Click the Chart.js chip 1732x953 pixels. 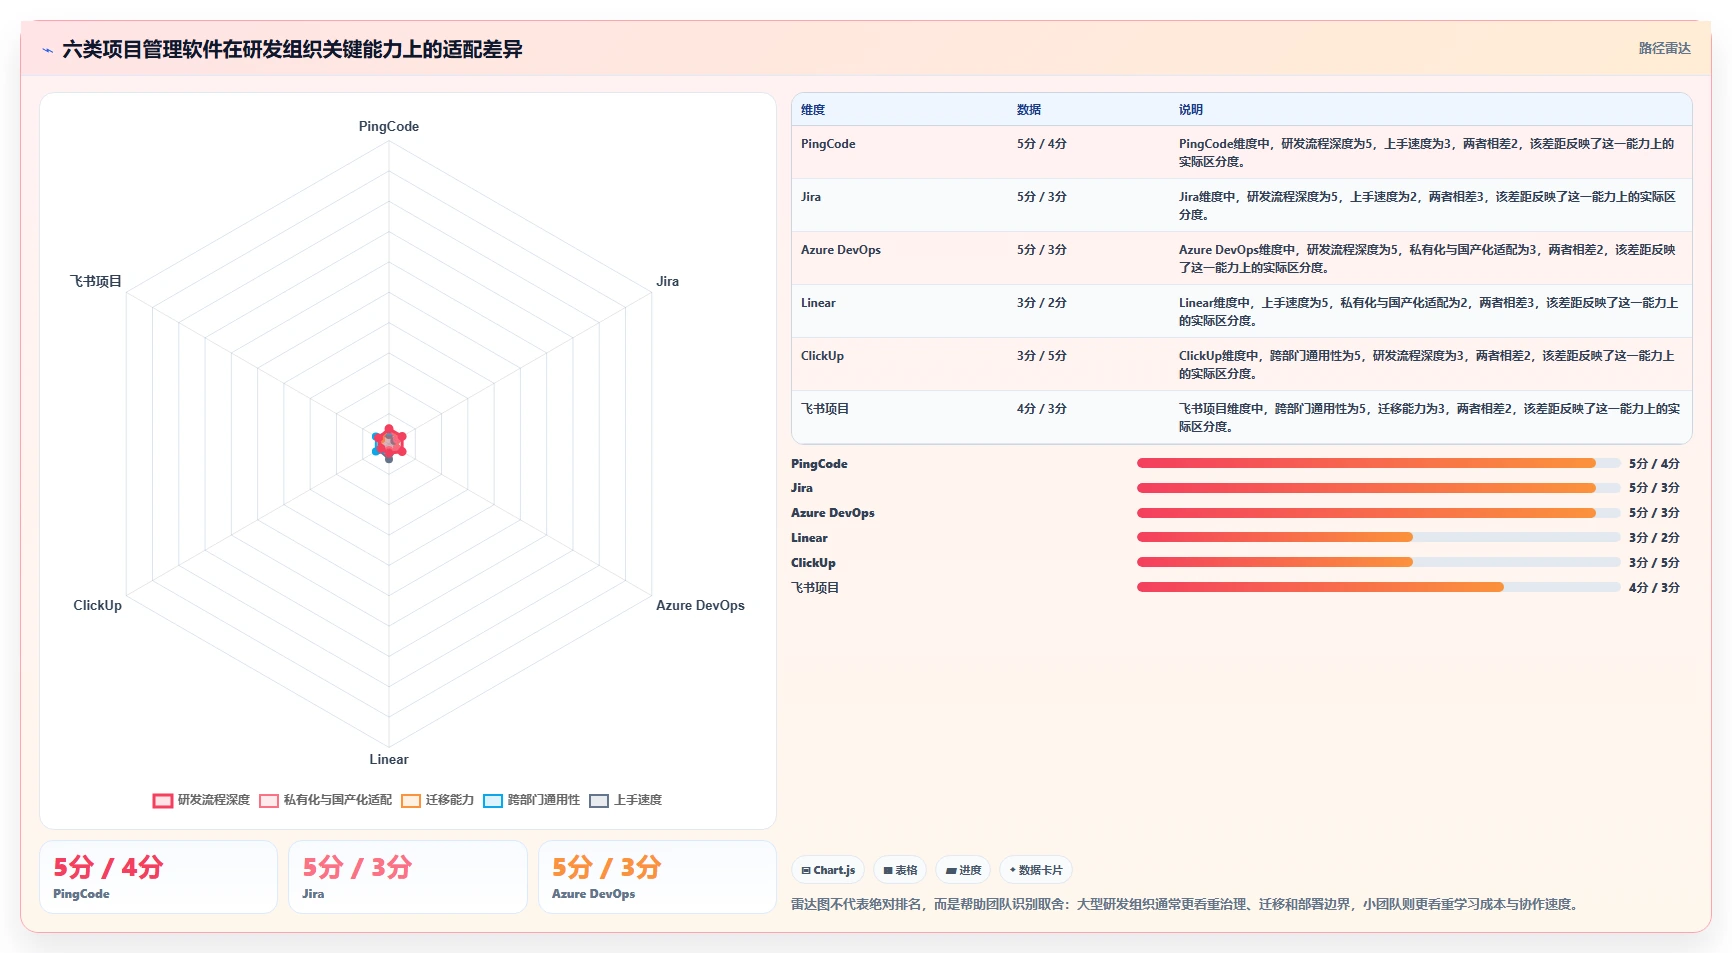828,870
